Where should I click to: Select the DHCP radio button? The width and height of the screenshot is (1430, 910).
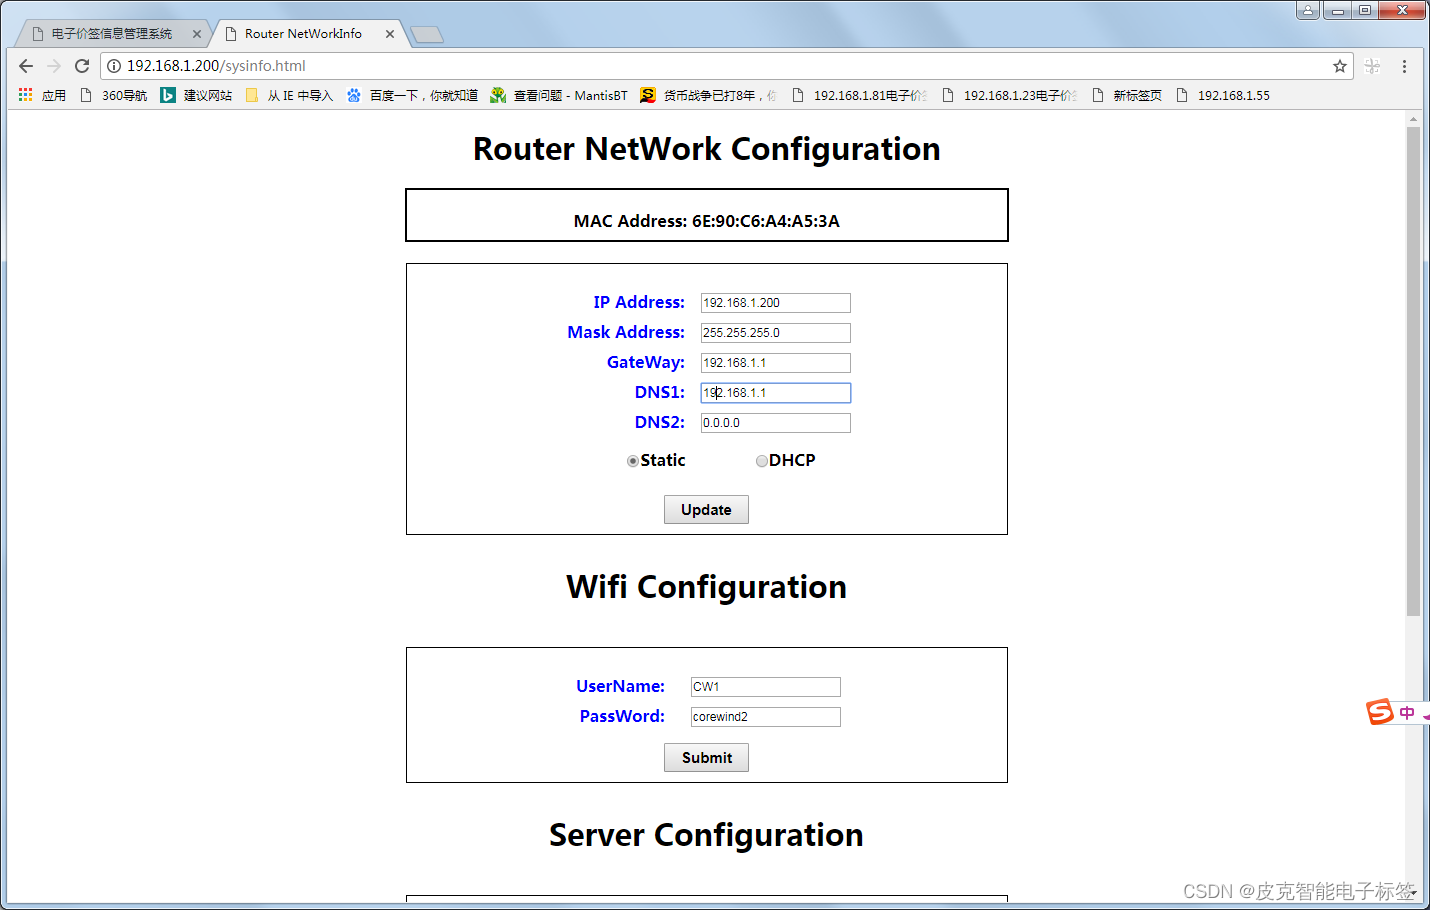[x=762, y=461]
